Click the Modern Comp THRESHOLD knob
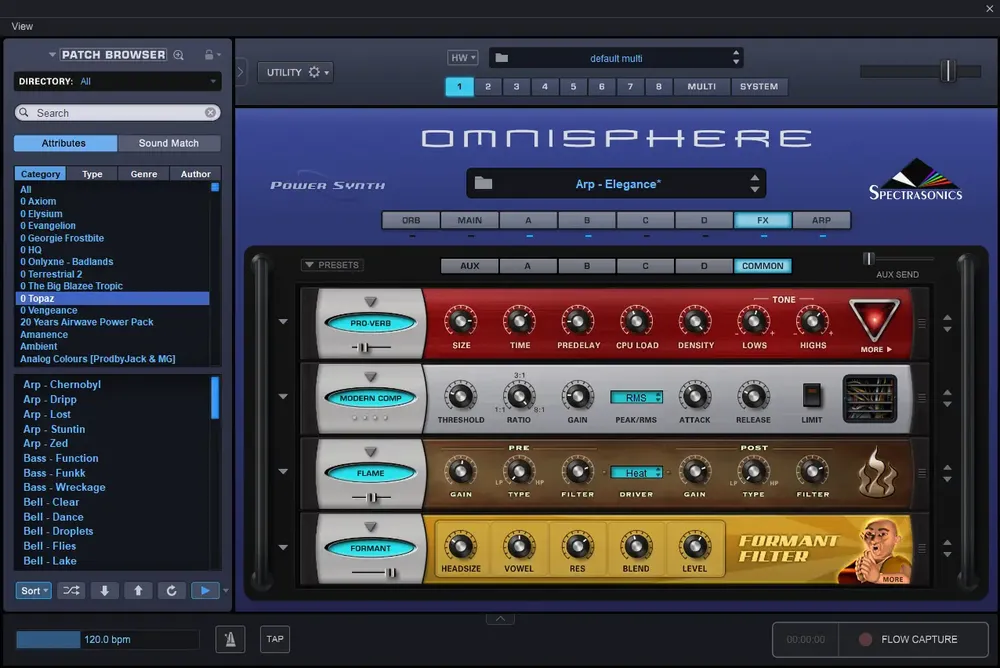1000x668 pixels. click(460, 396)
